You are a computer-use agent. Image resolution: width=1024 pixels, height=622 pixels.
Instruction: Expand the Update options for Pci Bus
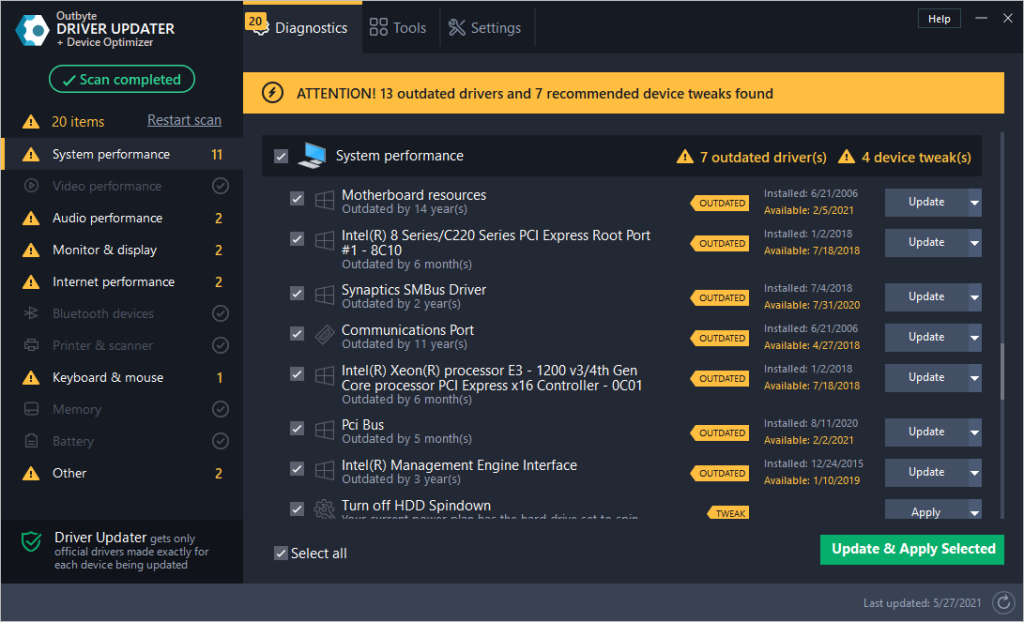[x=971, y=432]
